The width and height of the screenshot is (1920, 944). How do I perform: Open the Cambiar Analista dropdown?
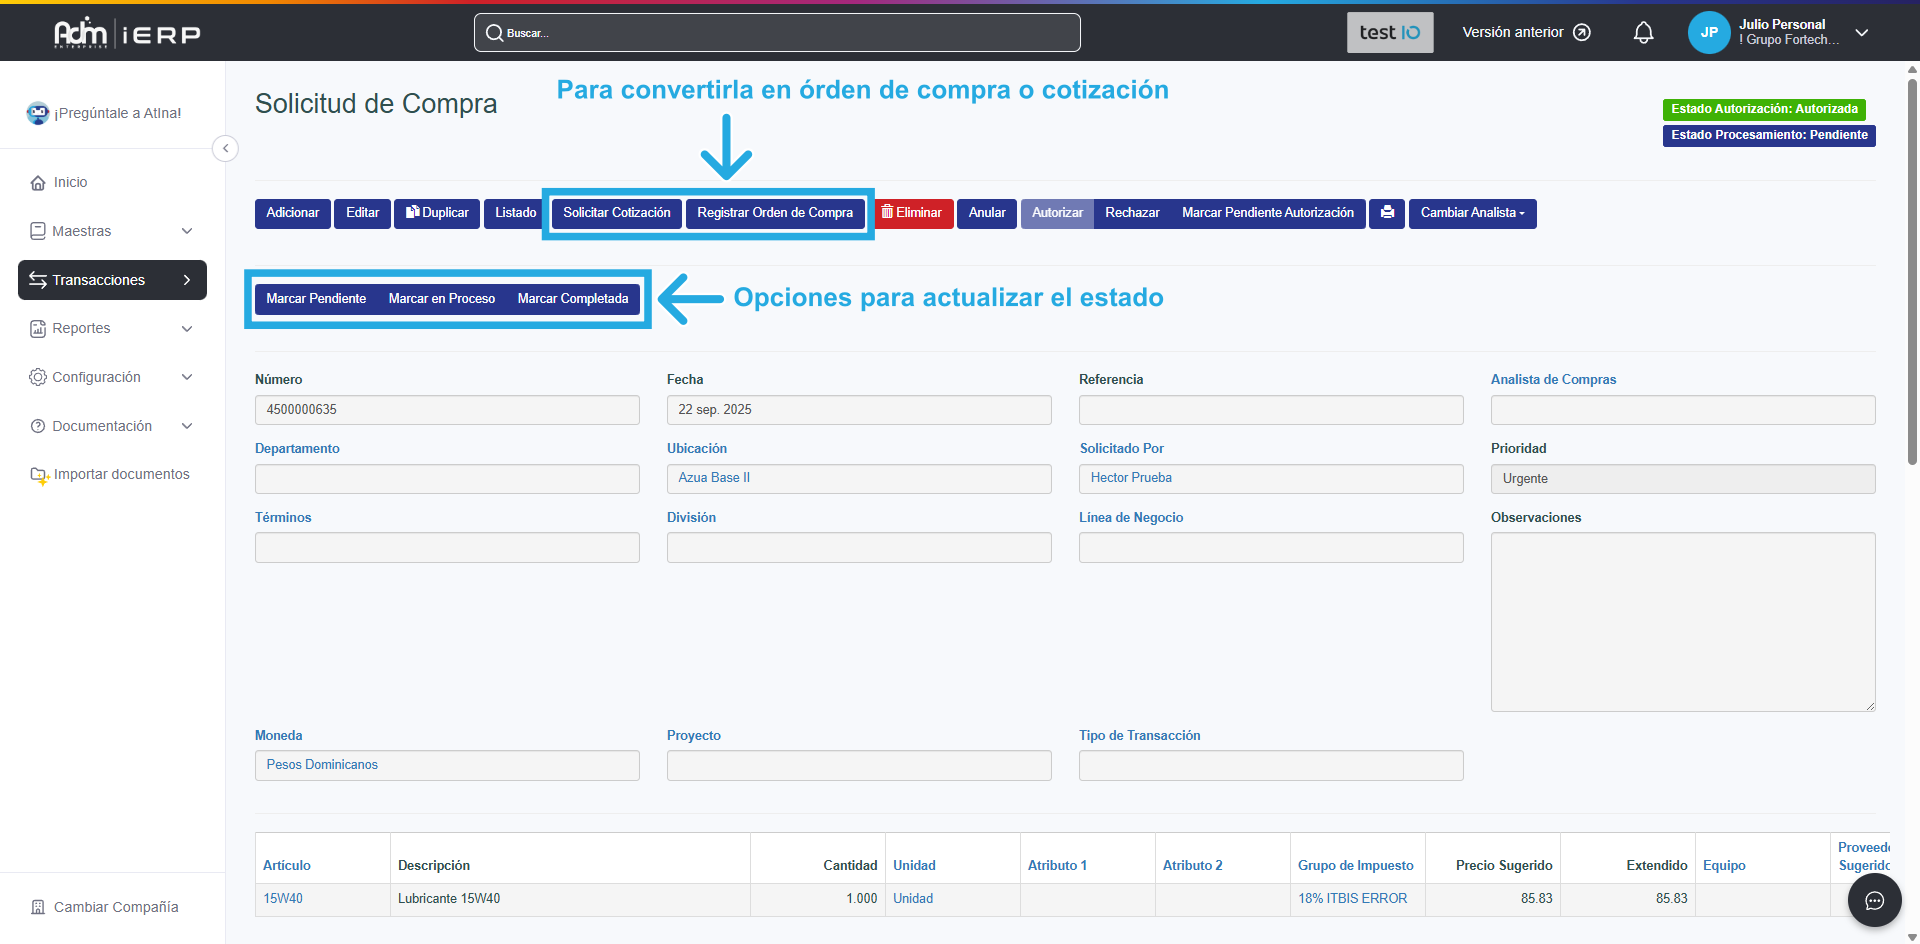coord(1472,213)
